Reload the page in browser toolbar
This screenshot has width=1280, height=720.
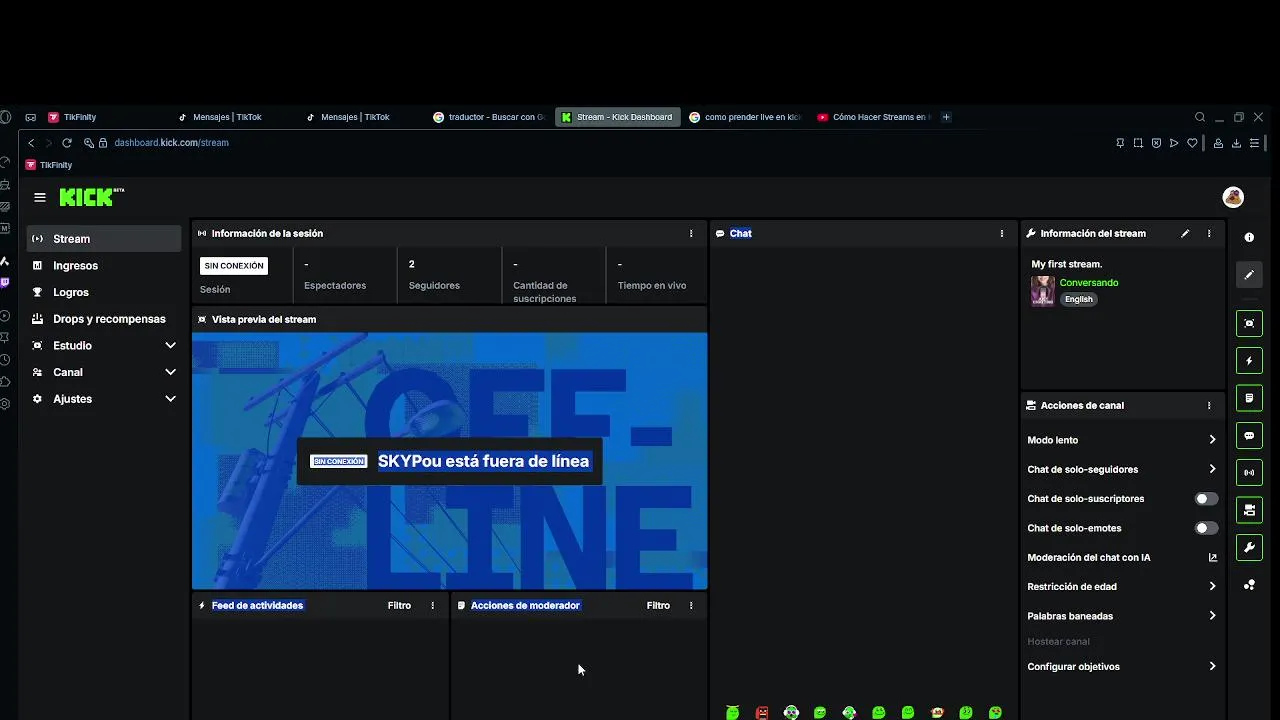67,143
